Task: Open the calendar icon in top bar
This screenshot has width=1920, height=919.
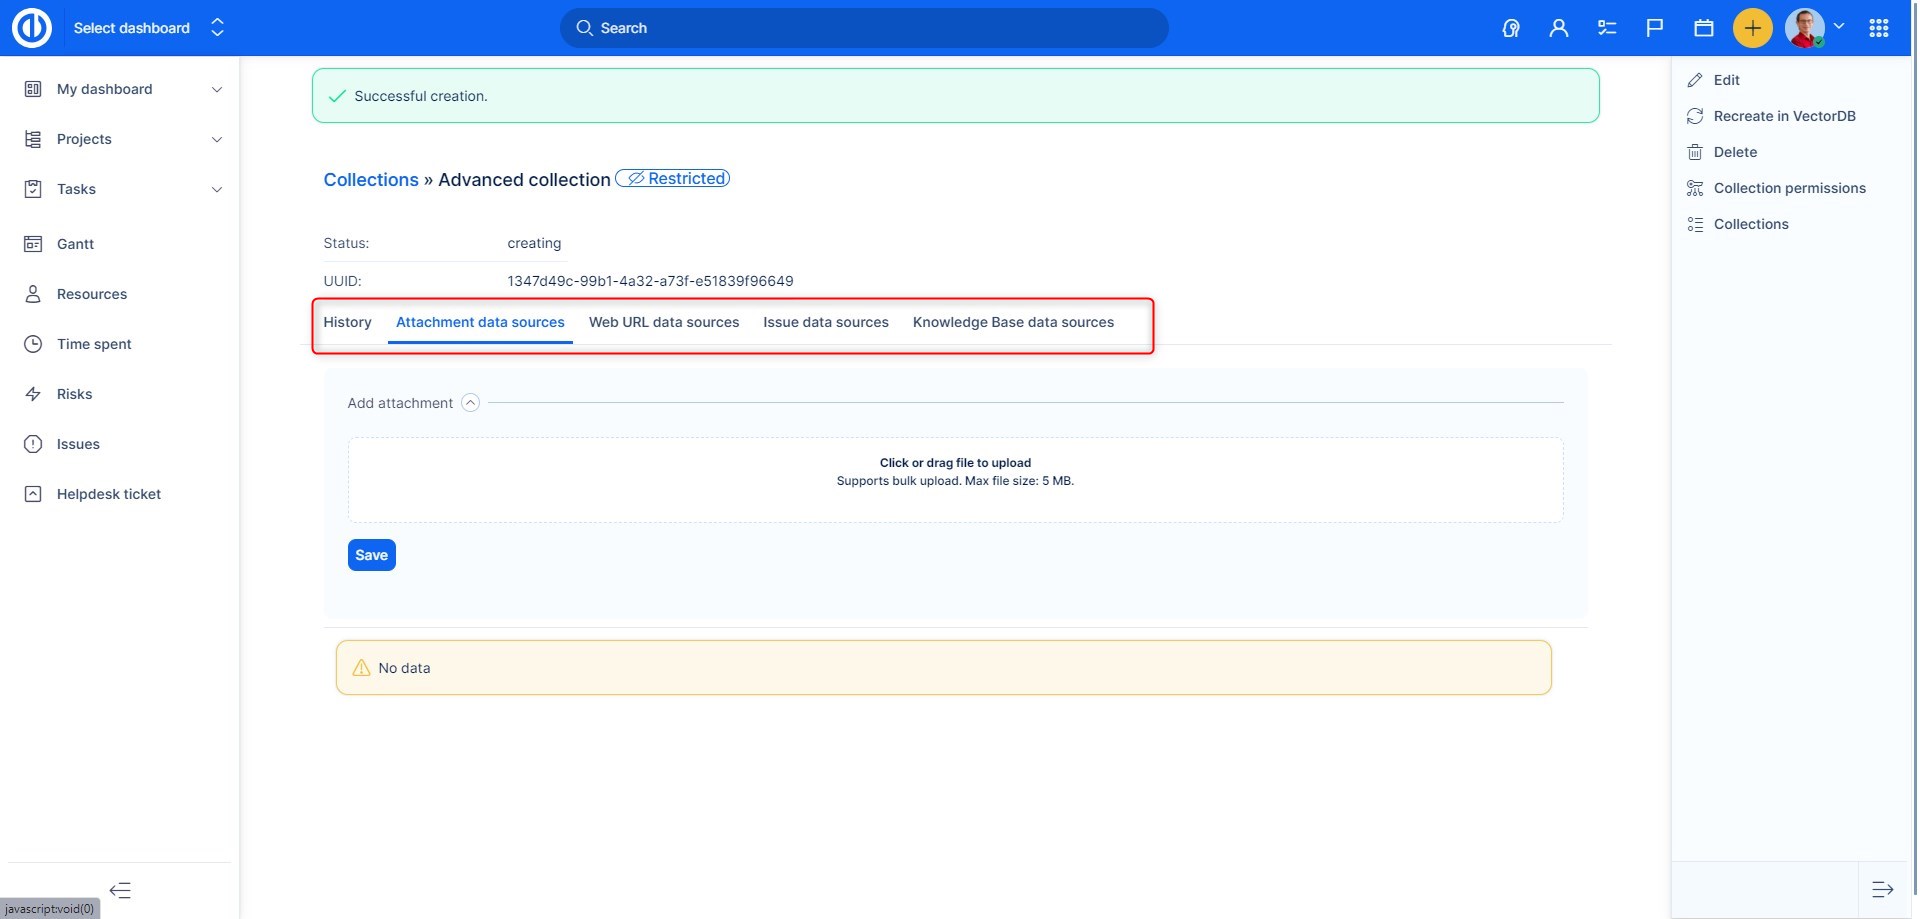Action: point(1703,28)
